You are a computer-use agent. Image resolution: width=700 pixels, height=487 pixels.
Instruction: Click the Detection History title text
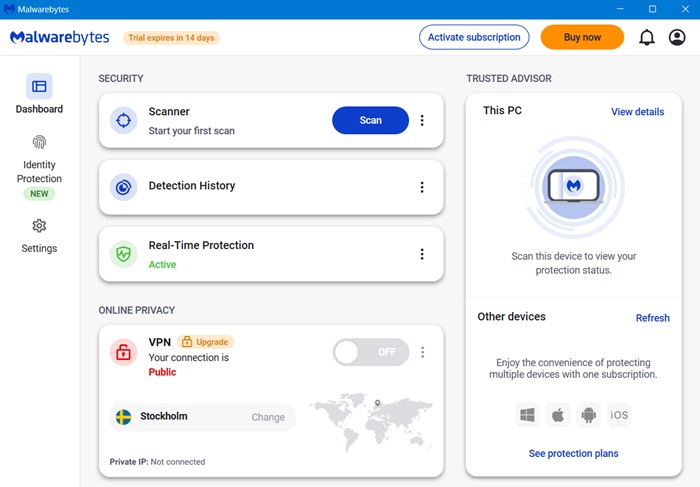pyautogui.click(x=192, y=186)
